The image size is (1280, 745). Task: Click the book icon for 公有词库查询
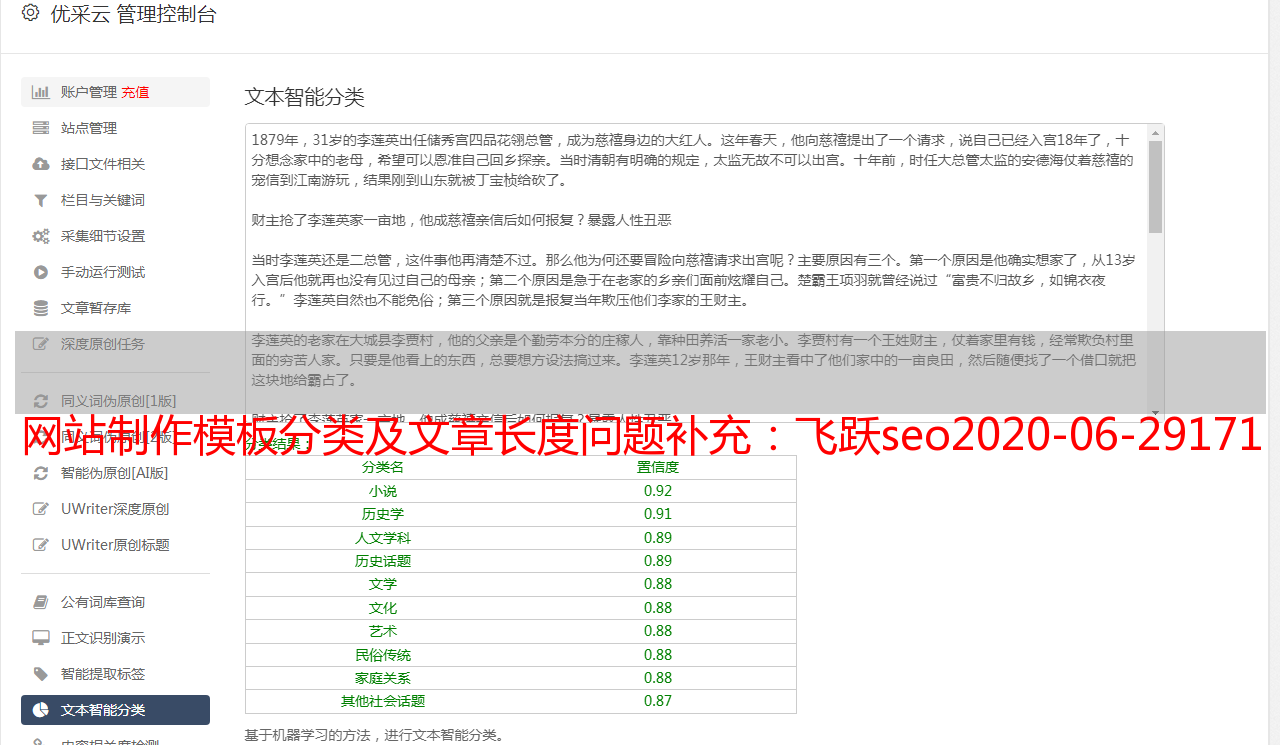pos(41,602)
